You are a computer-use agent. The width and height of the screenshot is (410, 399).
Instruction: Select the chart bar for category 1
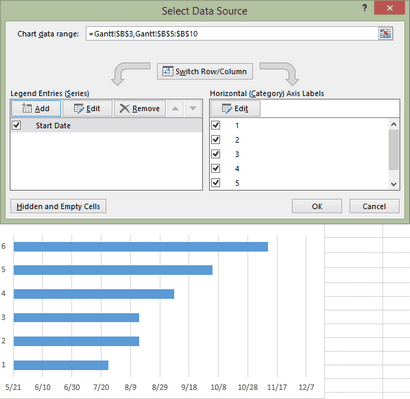(61, 365)
